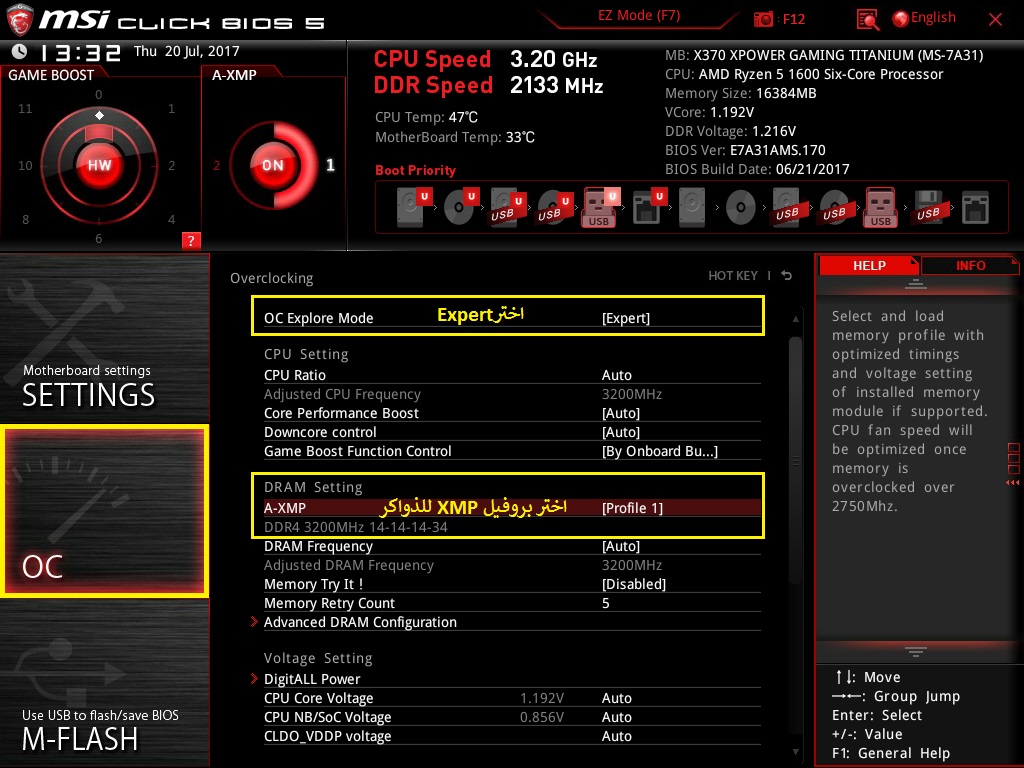
Task: Click the screenshot camera icon beside F12
Action: [763, 19]
